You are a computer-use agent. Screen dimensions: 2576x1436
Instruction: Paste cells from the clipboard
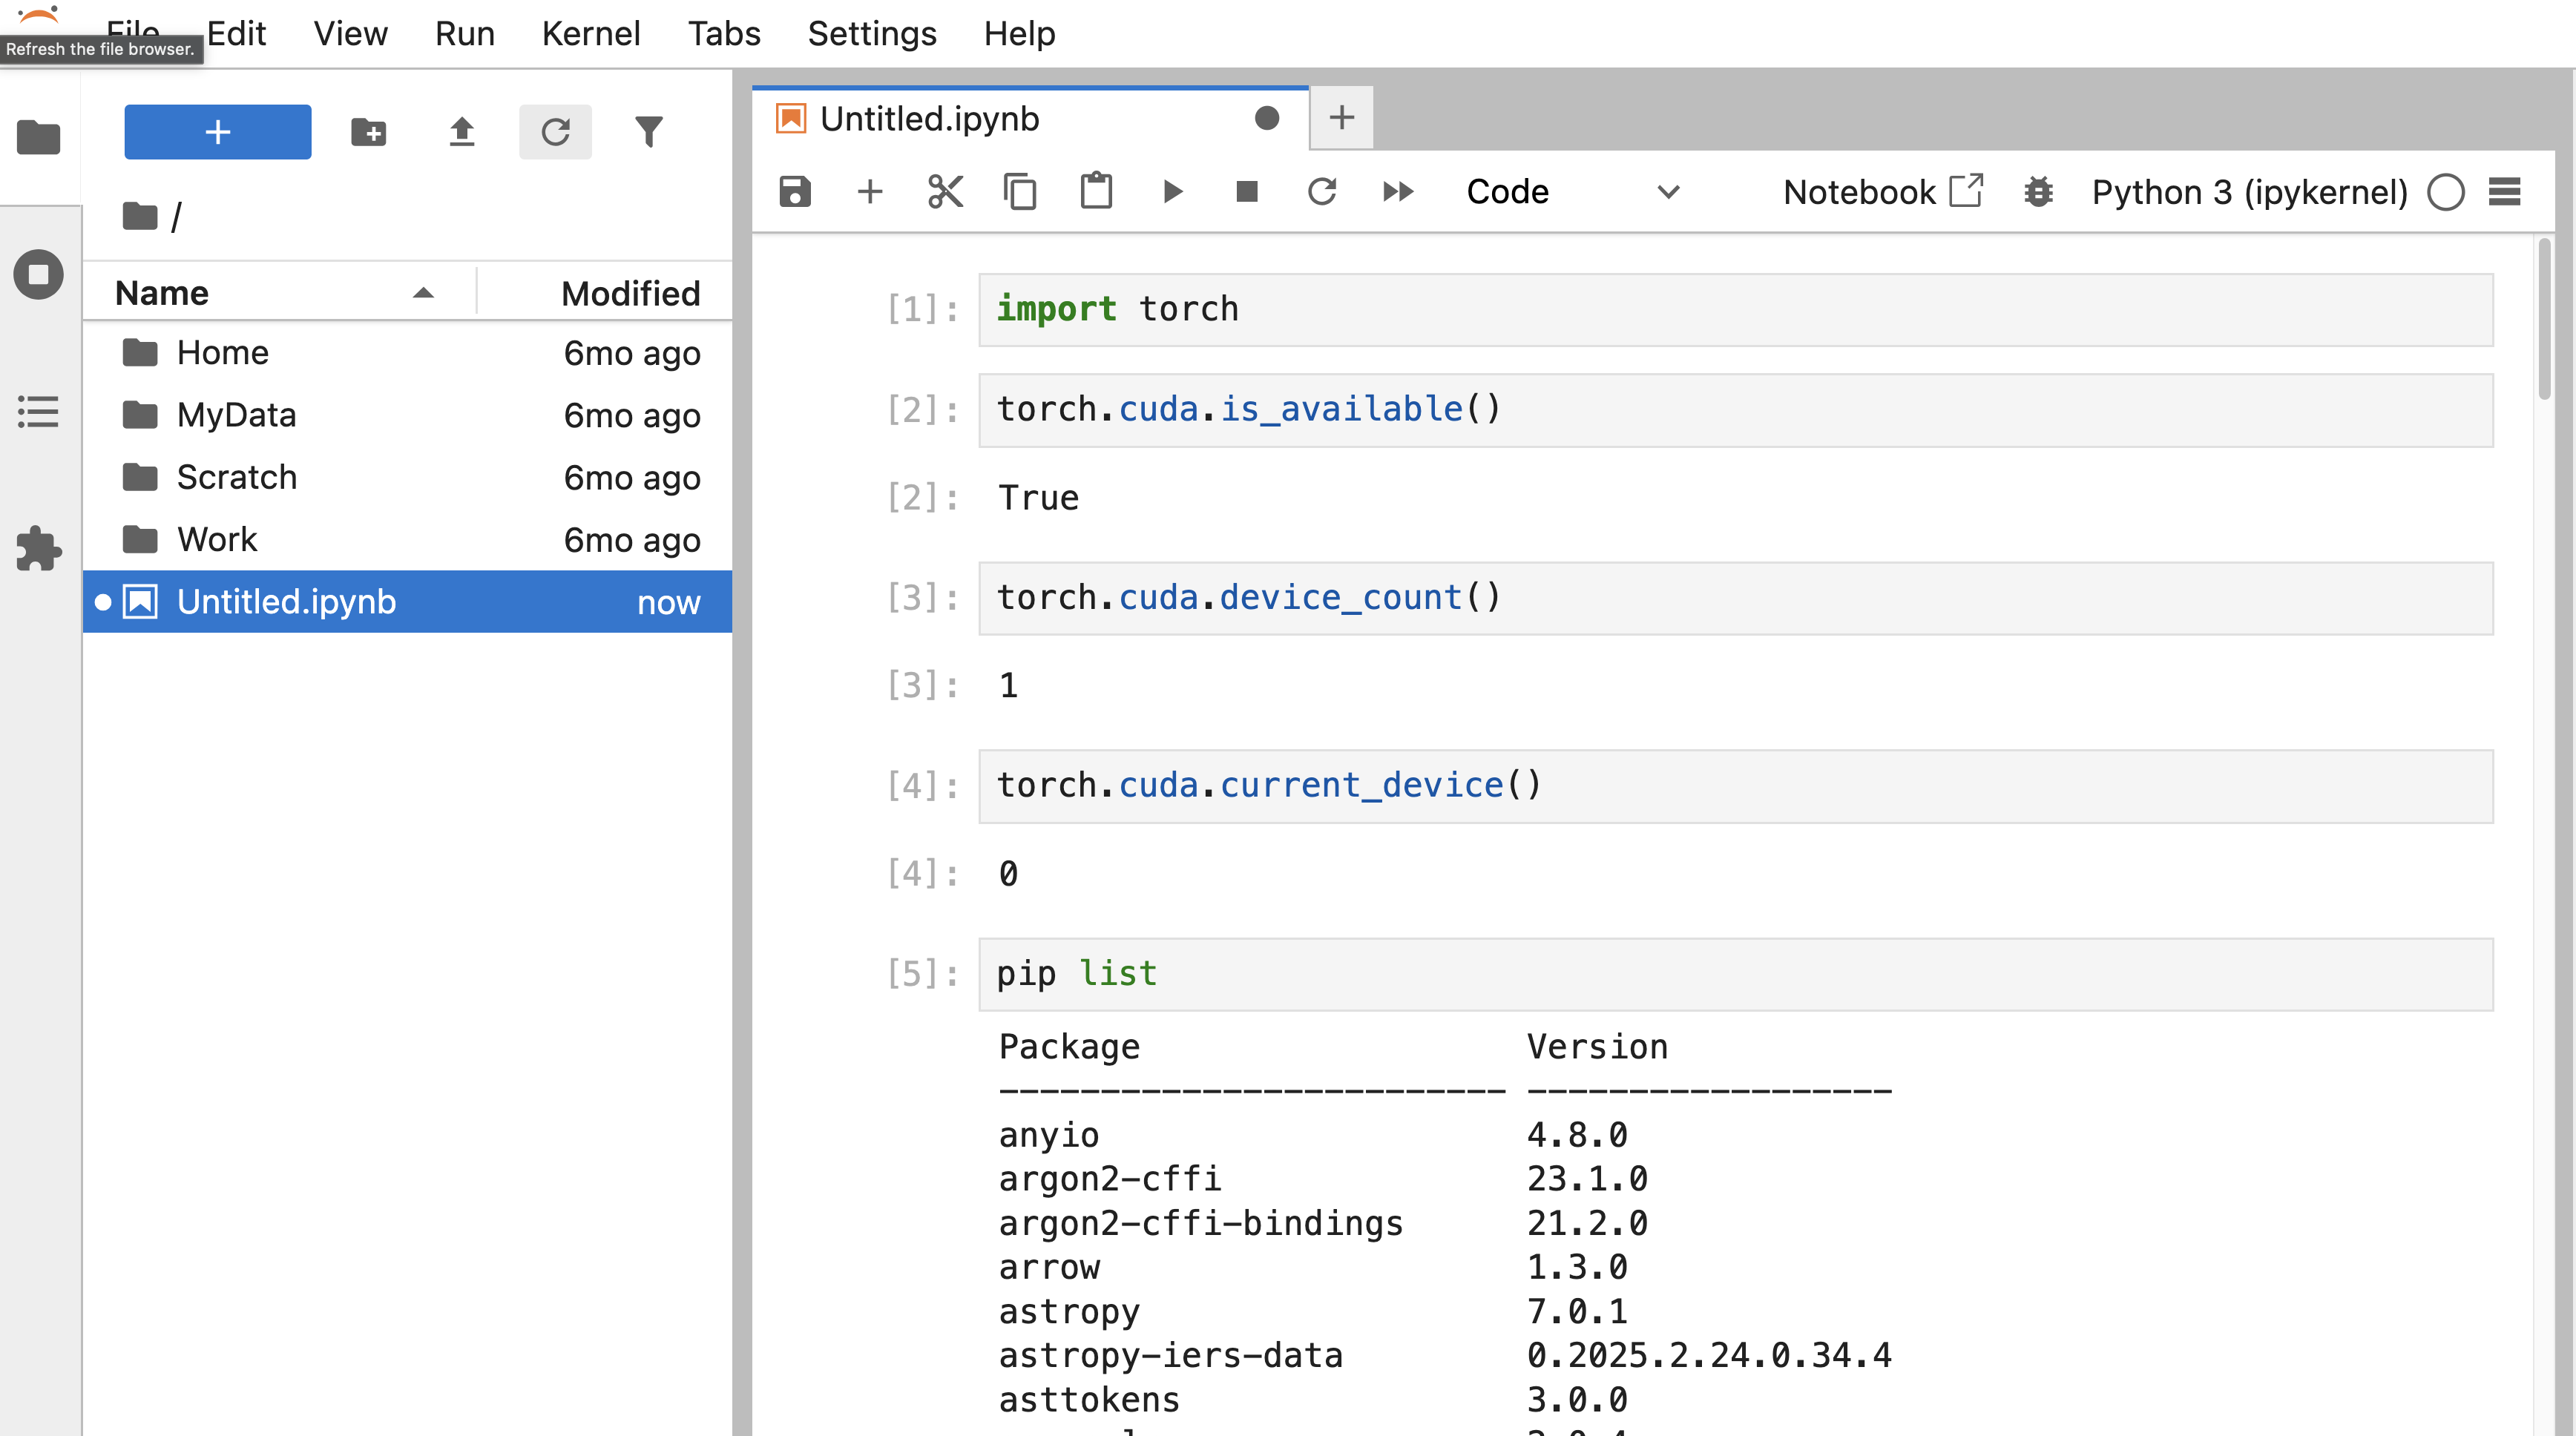(x=1096, y=191)
